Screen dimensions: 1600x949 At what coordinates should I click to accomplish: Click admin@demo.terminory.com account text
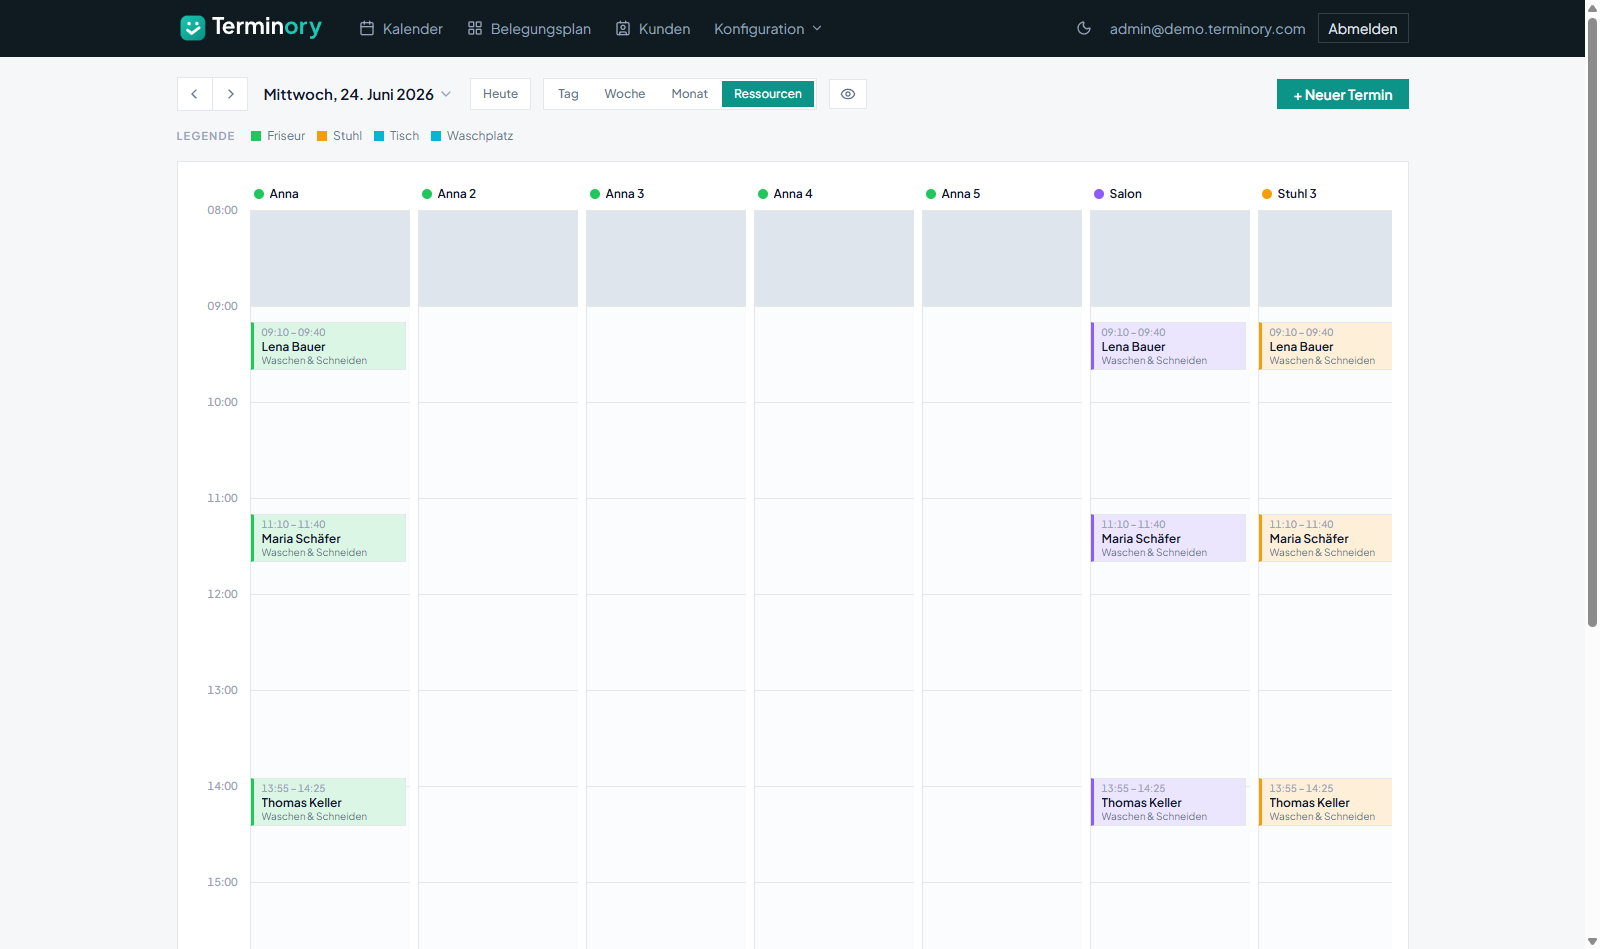1207,29
